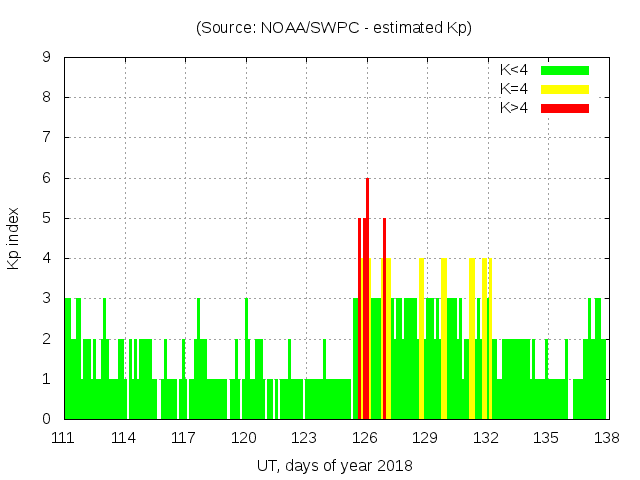Viewport: 640px width, 480px height.
Task: Click the x-axis tick label 111
Action: [x=64, y=437]
